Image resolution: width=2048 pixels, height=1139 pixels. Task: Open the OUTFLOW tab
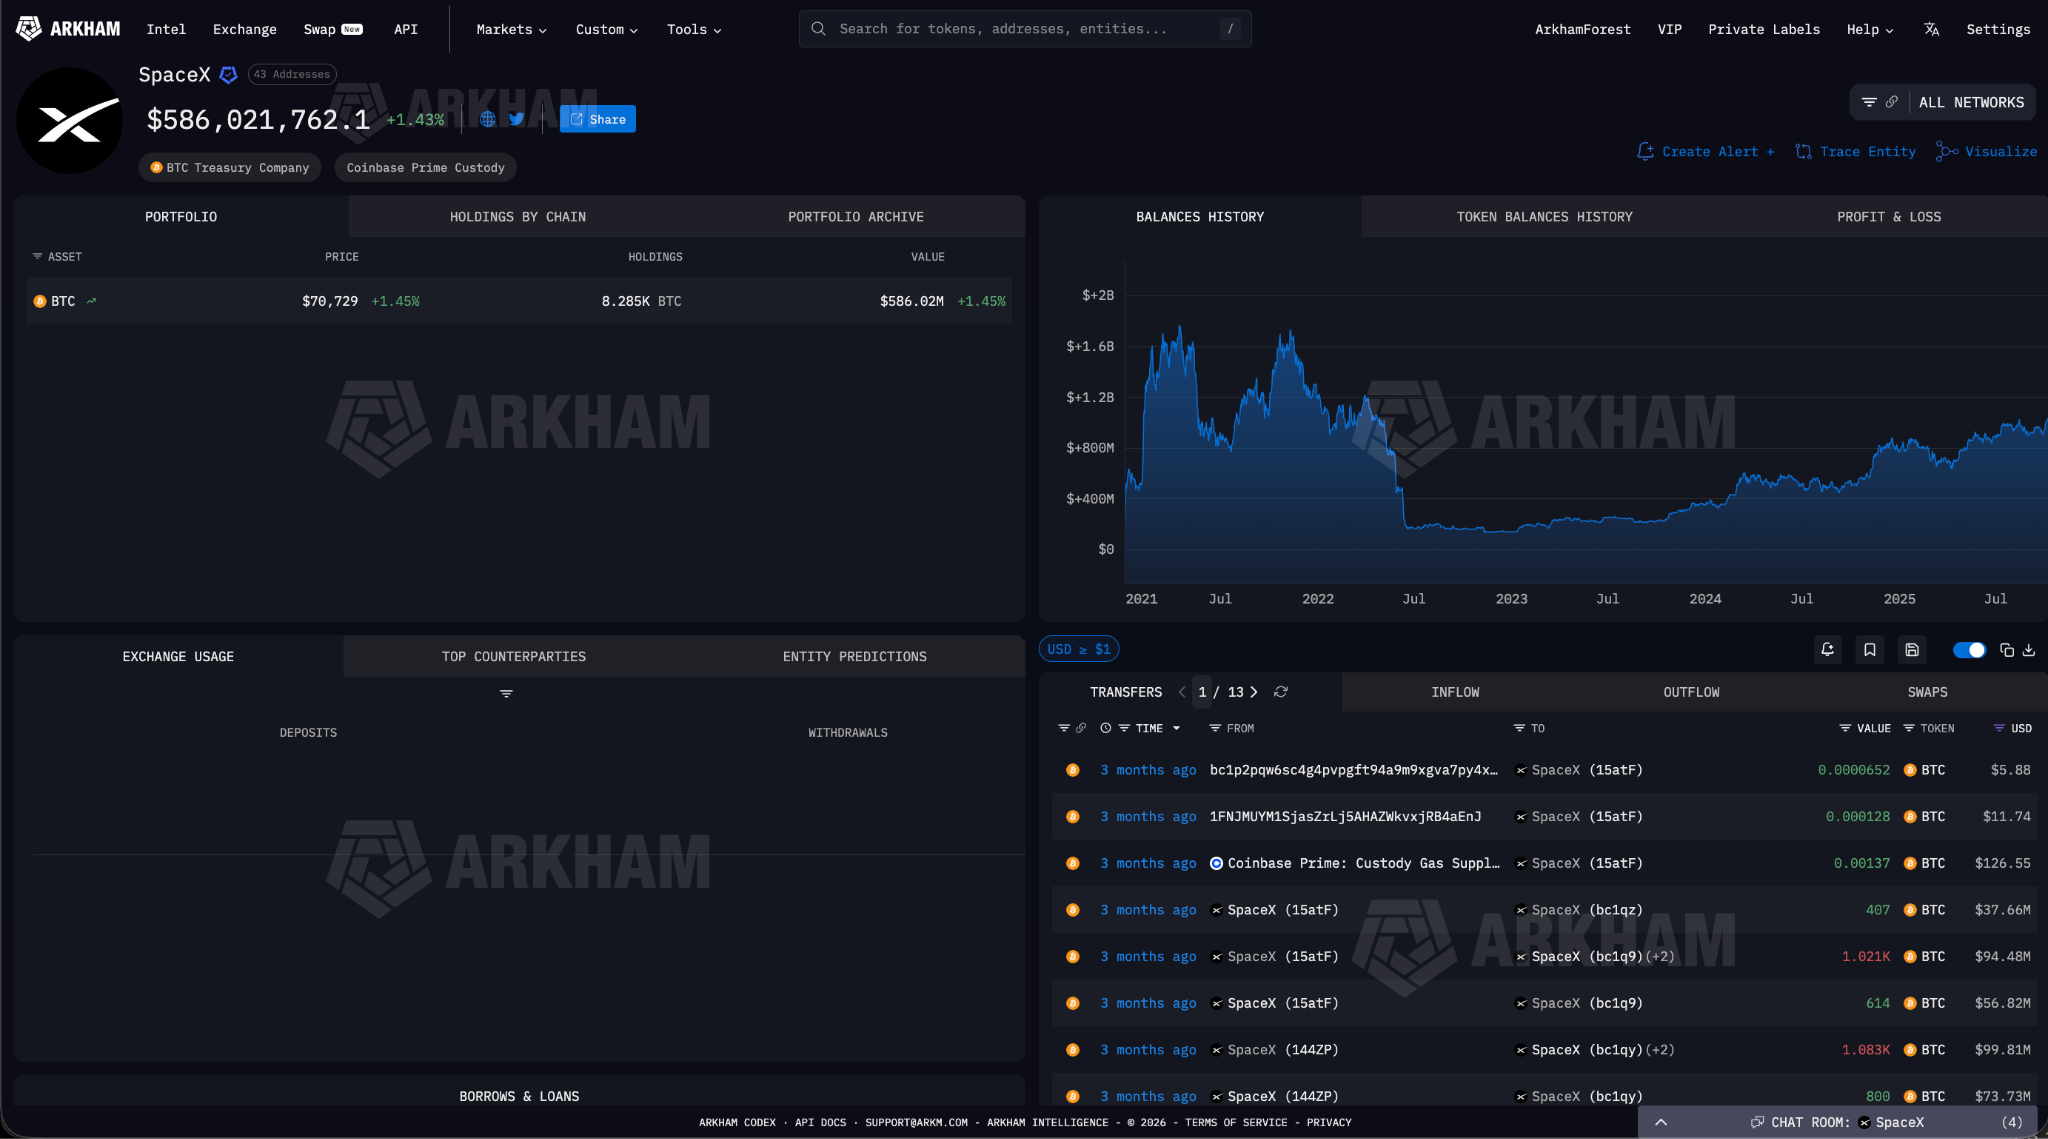(1691, 691)
